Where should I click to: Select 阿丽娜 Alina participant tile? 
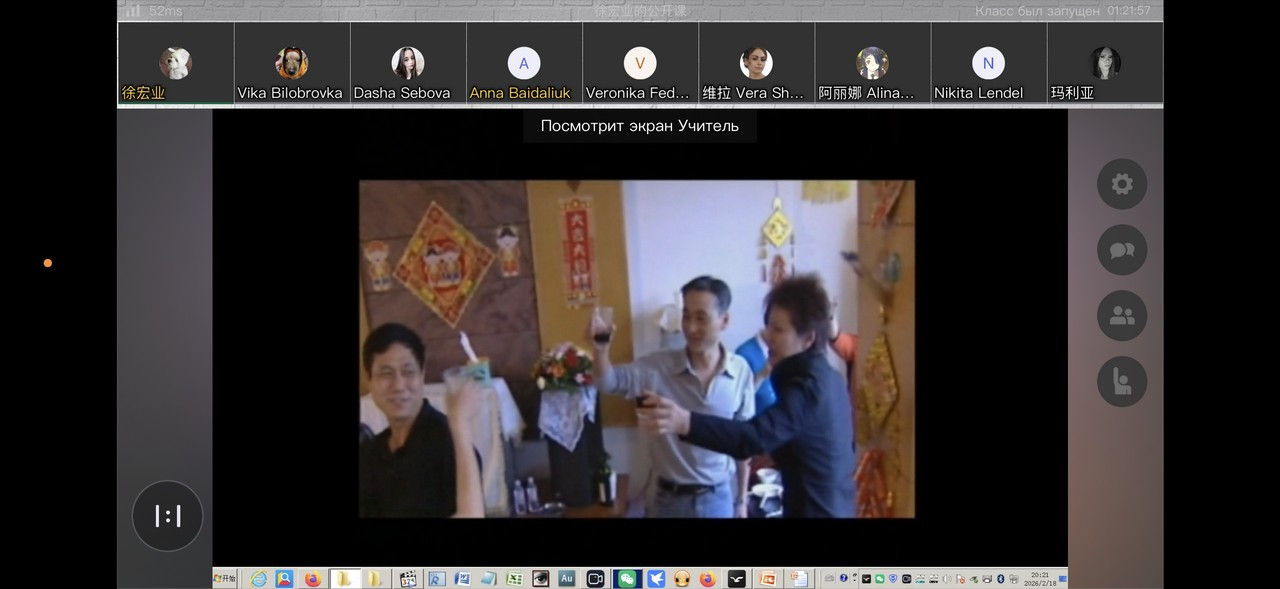(872, 63)
